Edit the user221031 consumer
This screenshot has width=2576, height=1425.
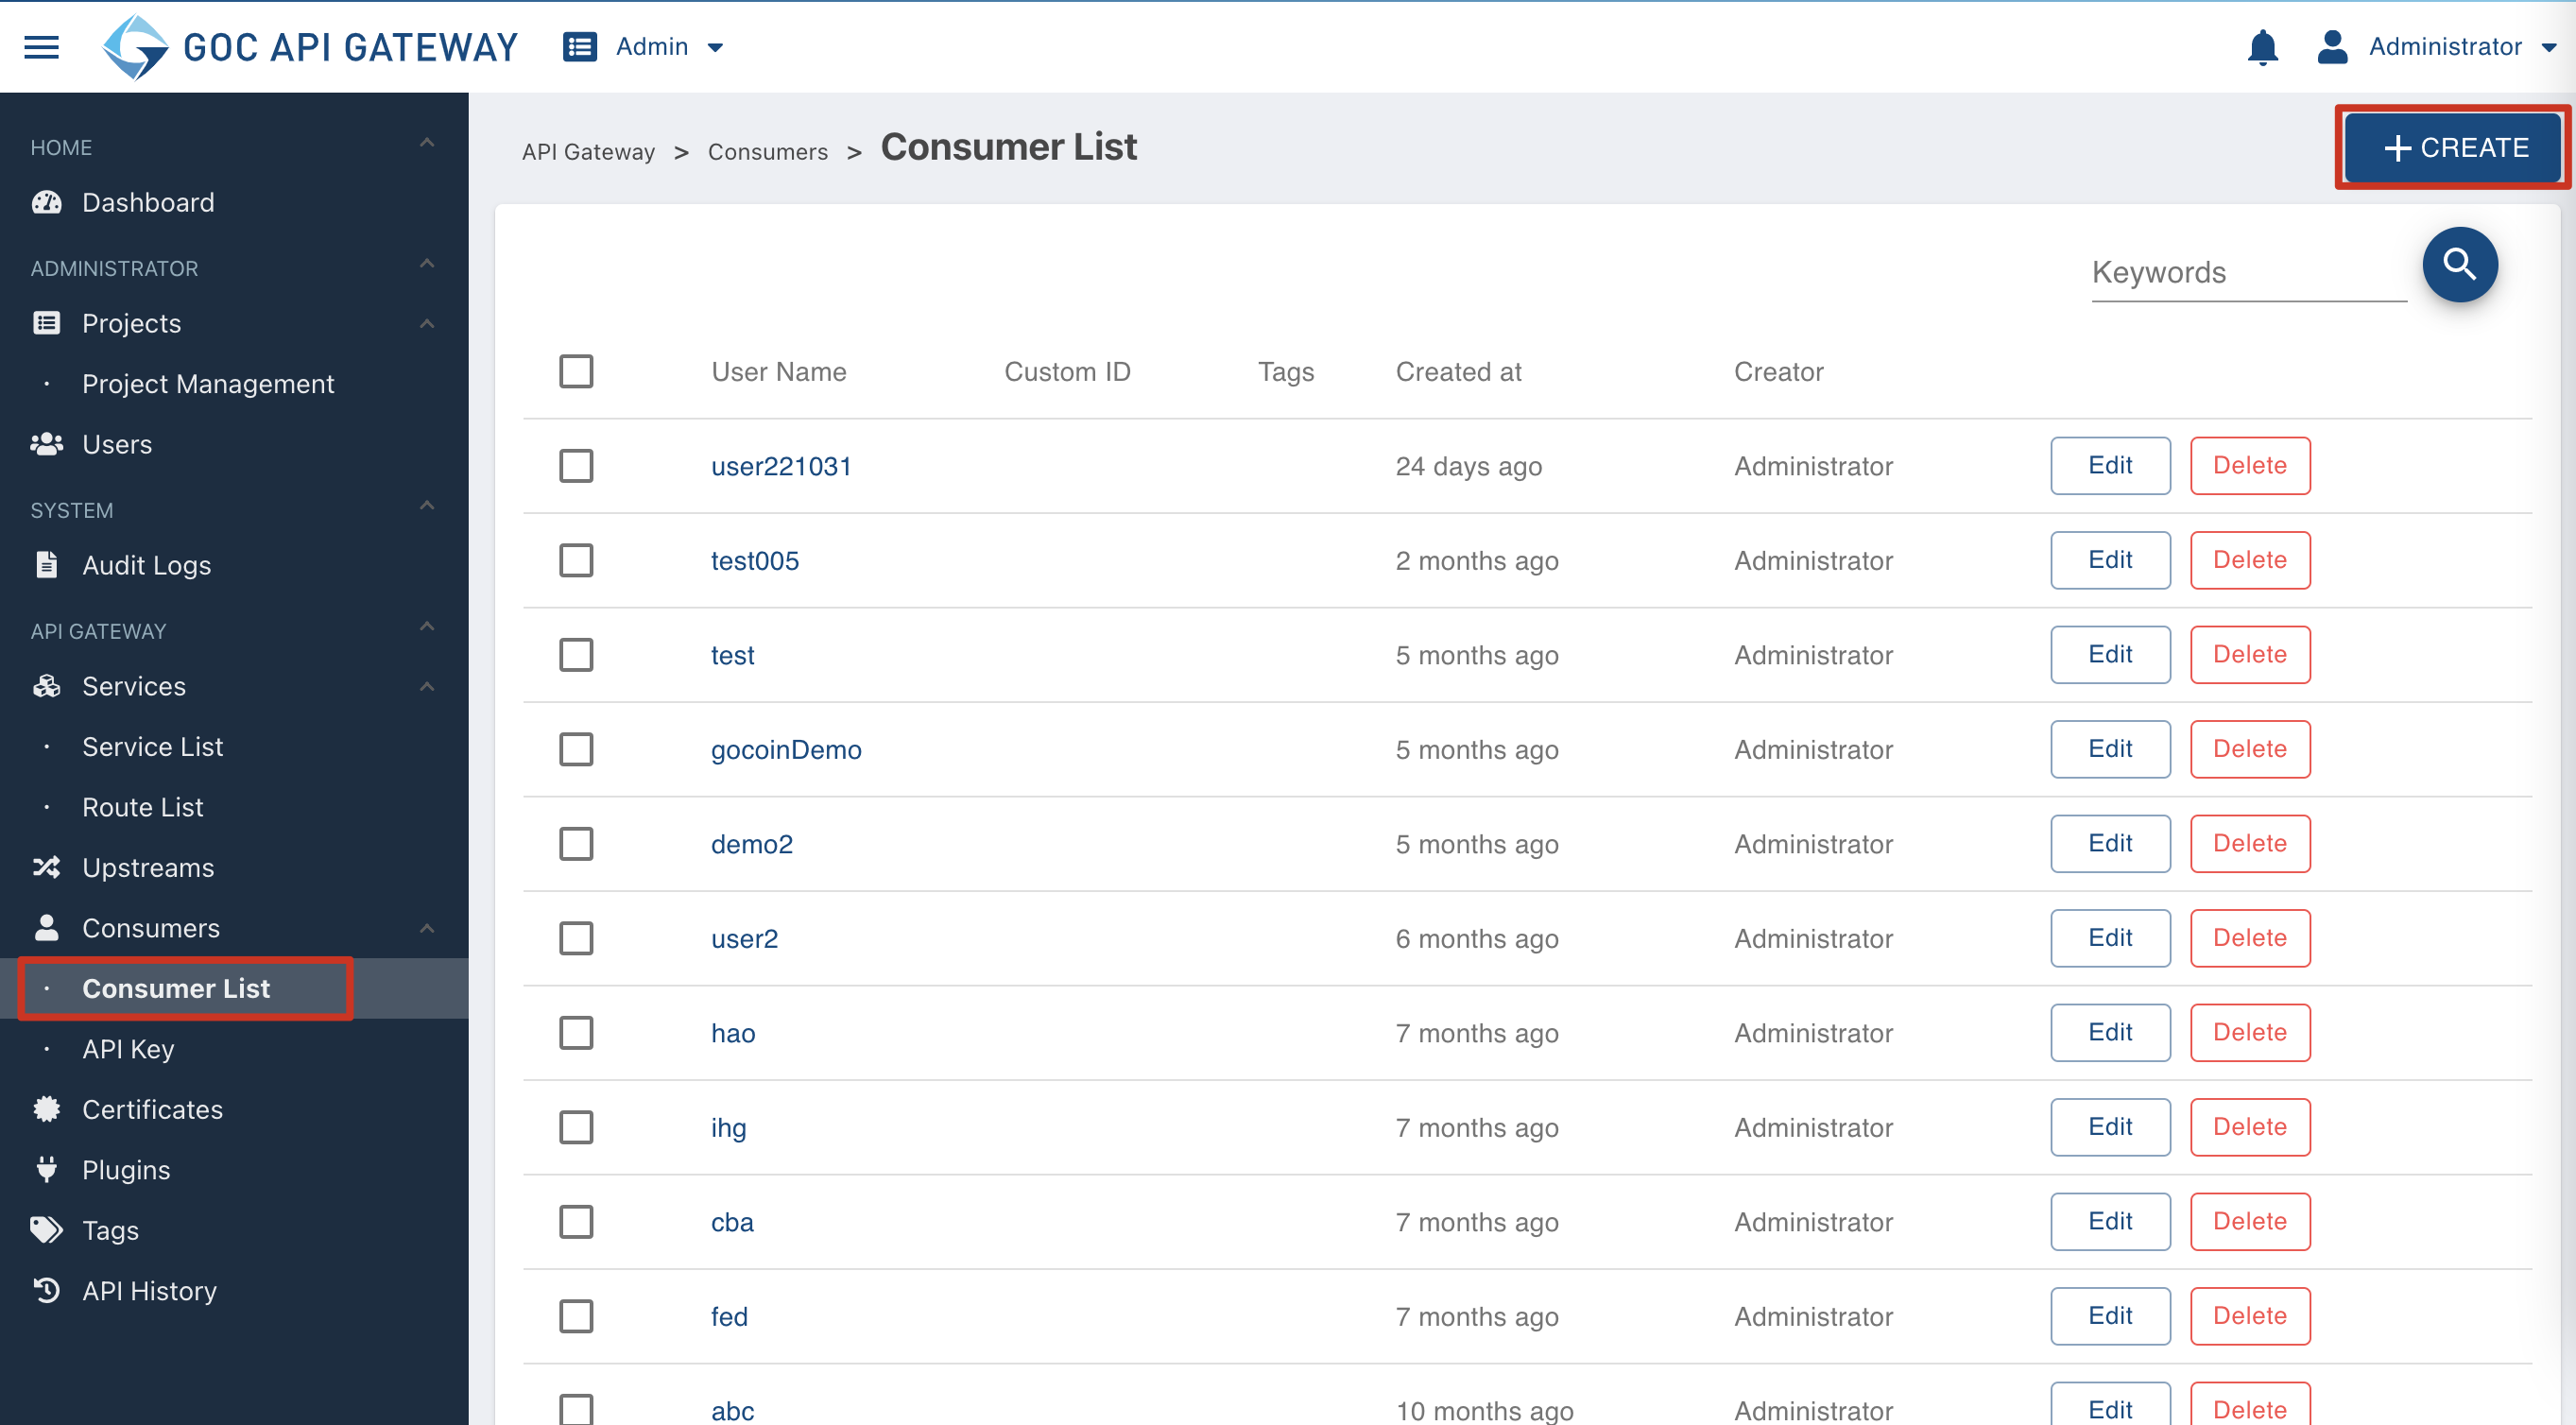pos(2110,465)
